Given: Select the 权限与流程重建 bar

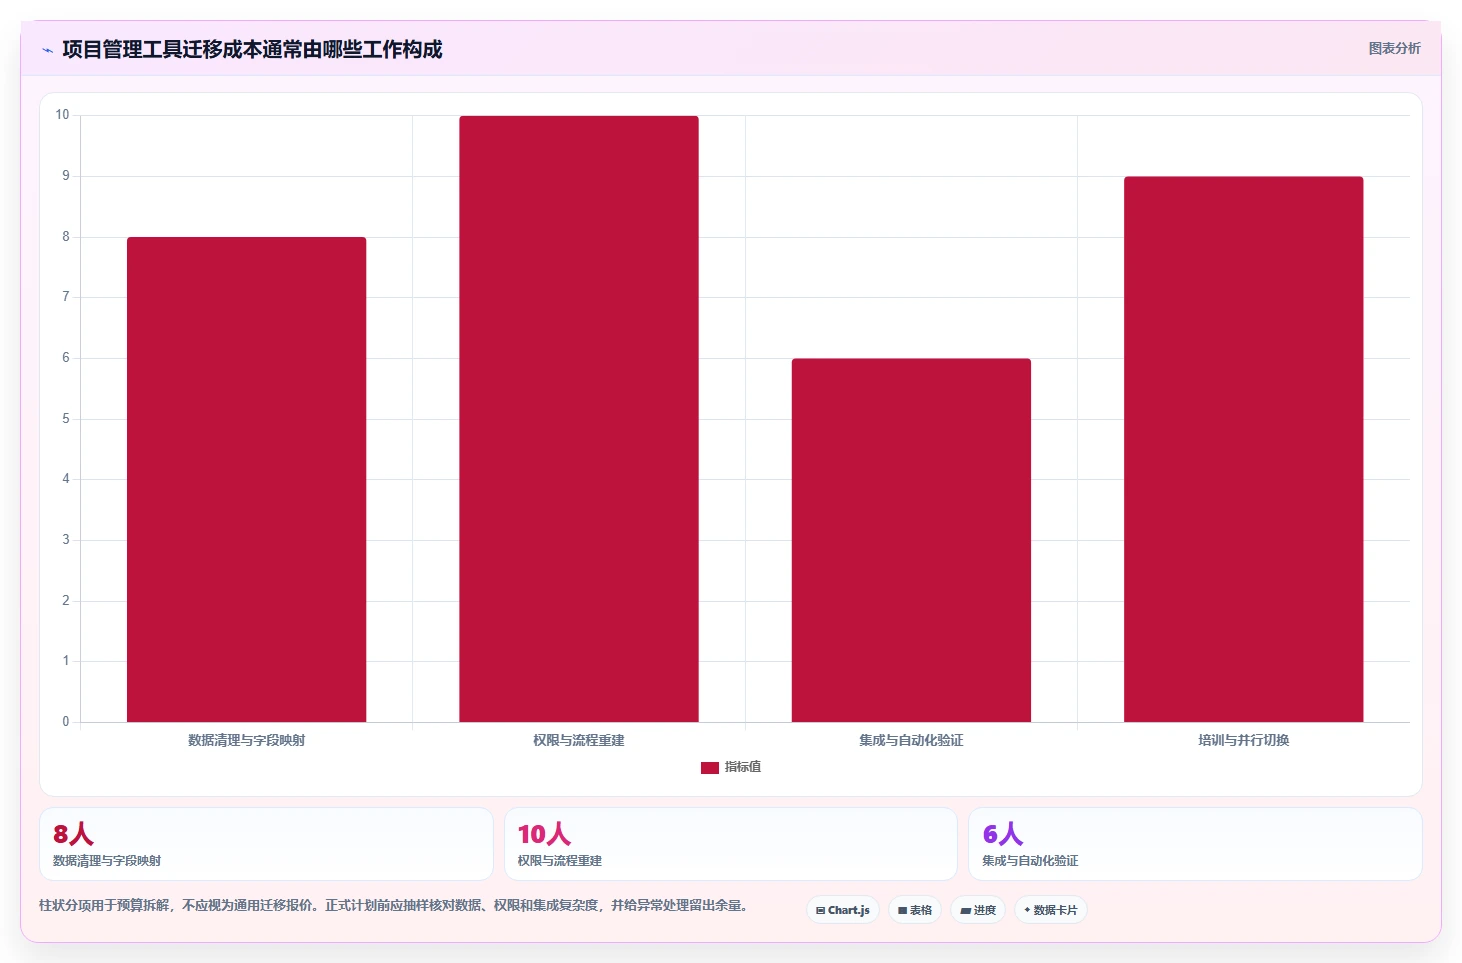Looking at the screenshot, I should point(579,419).
